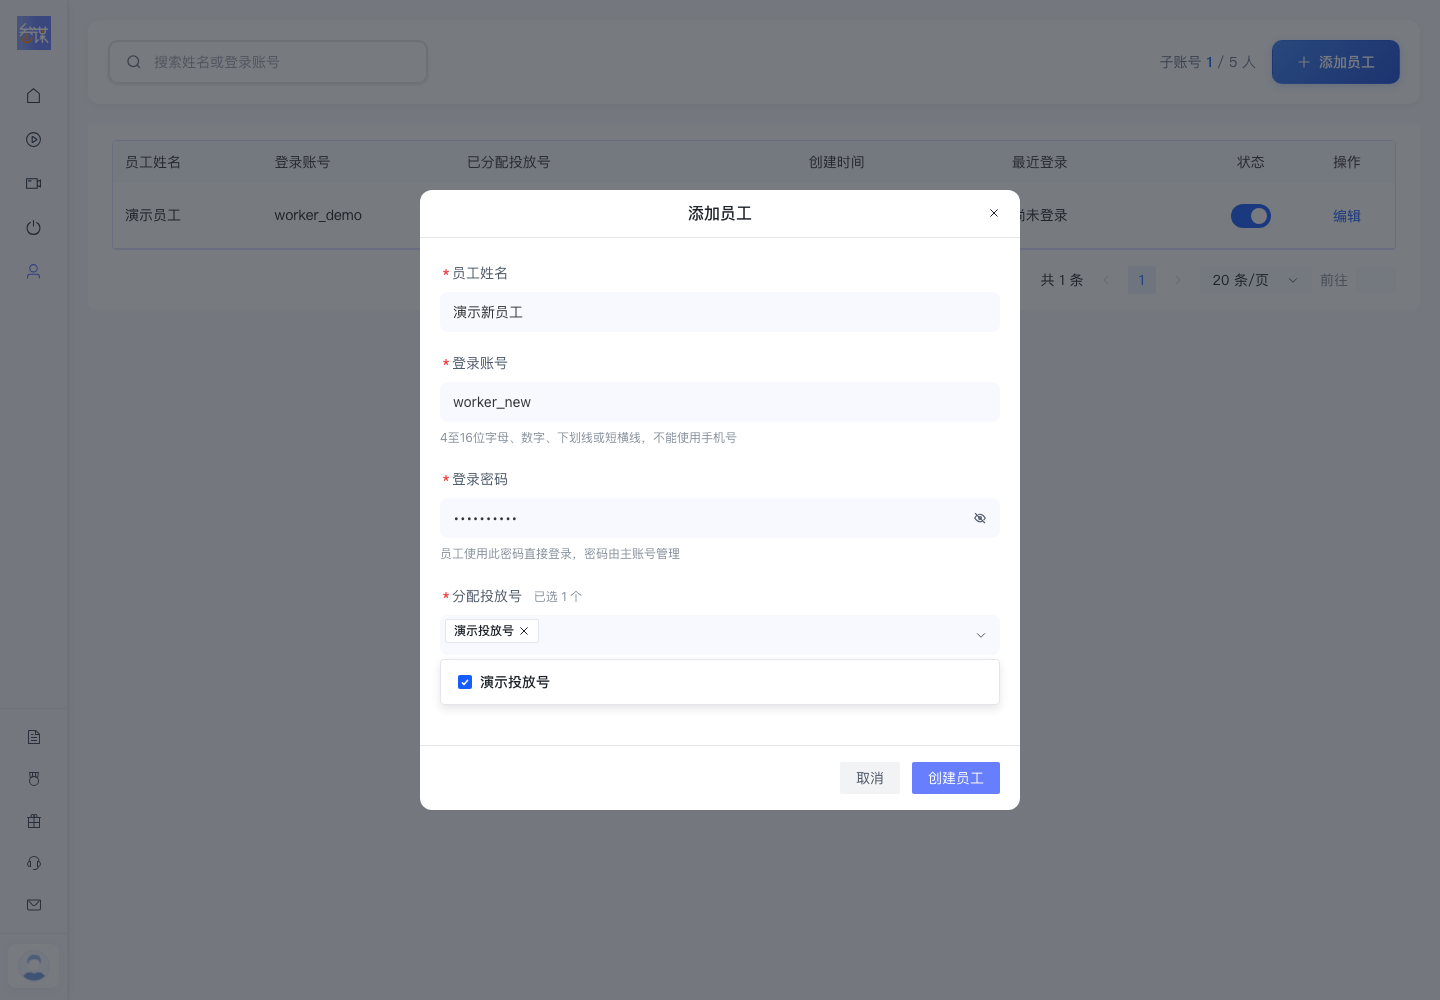Click the 编辑 link for 演示员工
This screenshot has height=1000, width=1440.
pos(1347,216)
